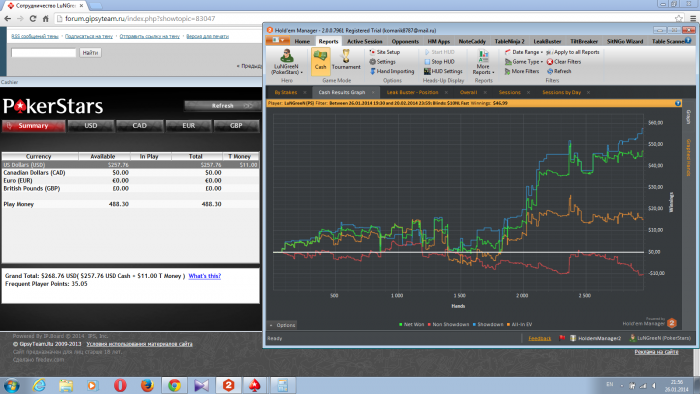This screenshot has width=700, height=394.
Task: Switch to Sessions by Day report tab
Action: pyautogui.click(x=561, y=92)
